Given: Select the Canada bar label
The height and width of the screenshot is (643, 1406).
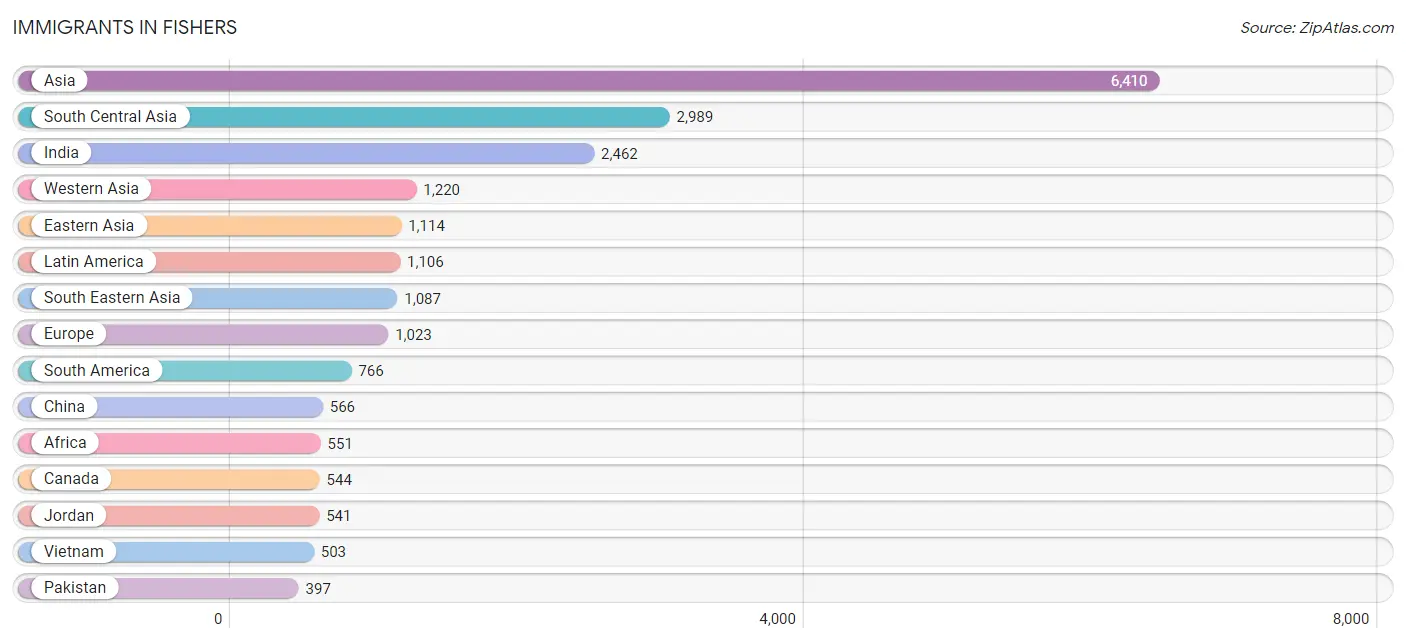Looking at the screenshot, I should click(71, 479).
